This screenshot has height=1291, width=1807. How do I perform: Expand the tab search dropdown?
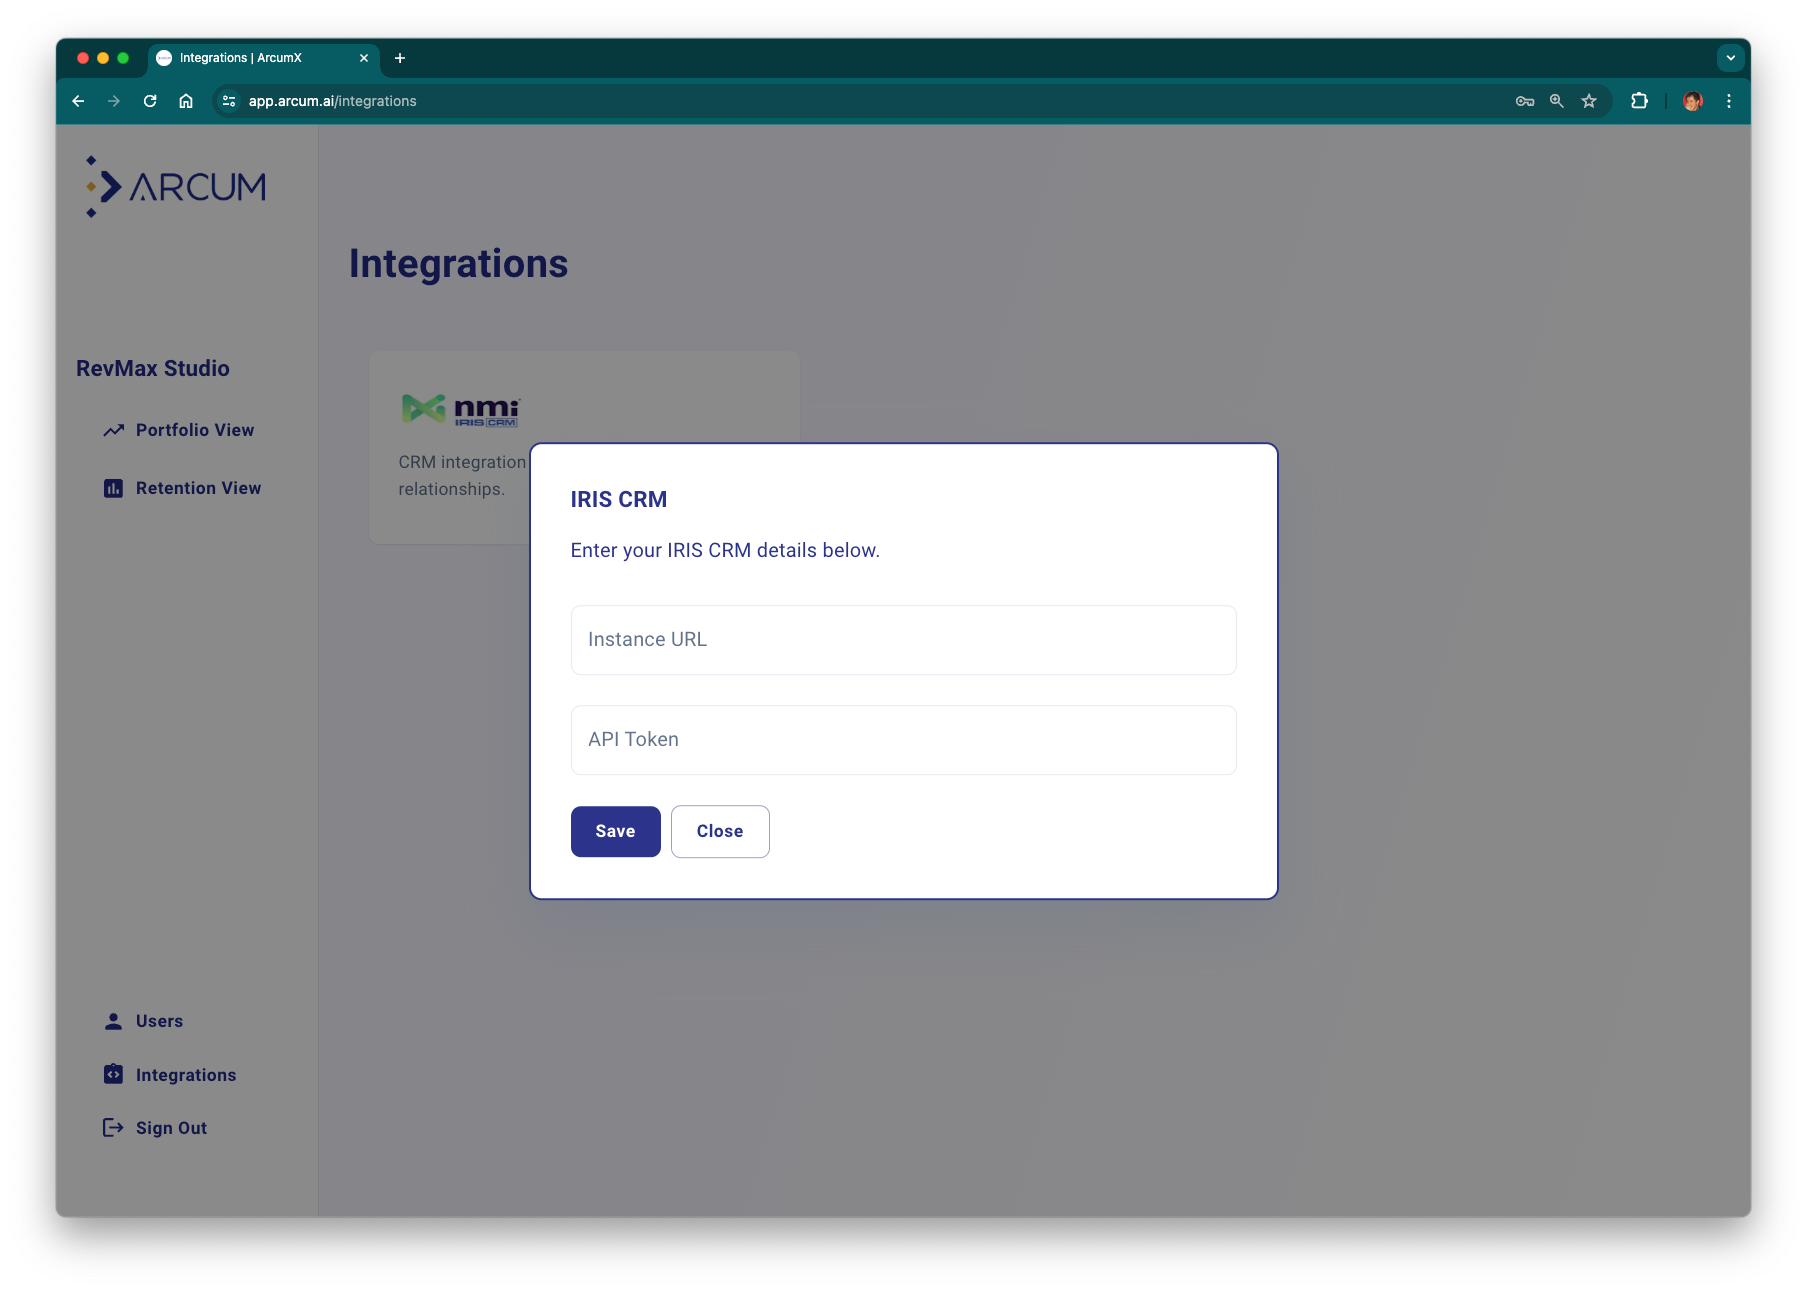(1731, 58)
